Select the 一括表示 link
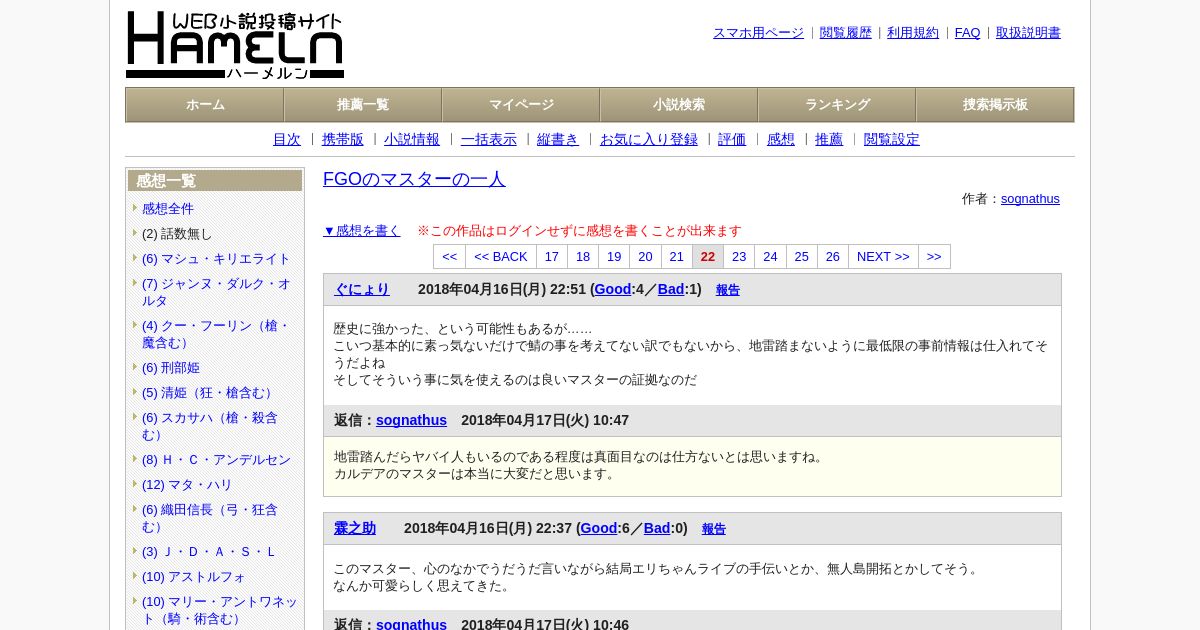 (x=489, y=140)
